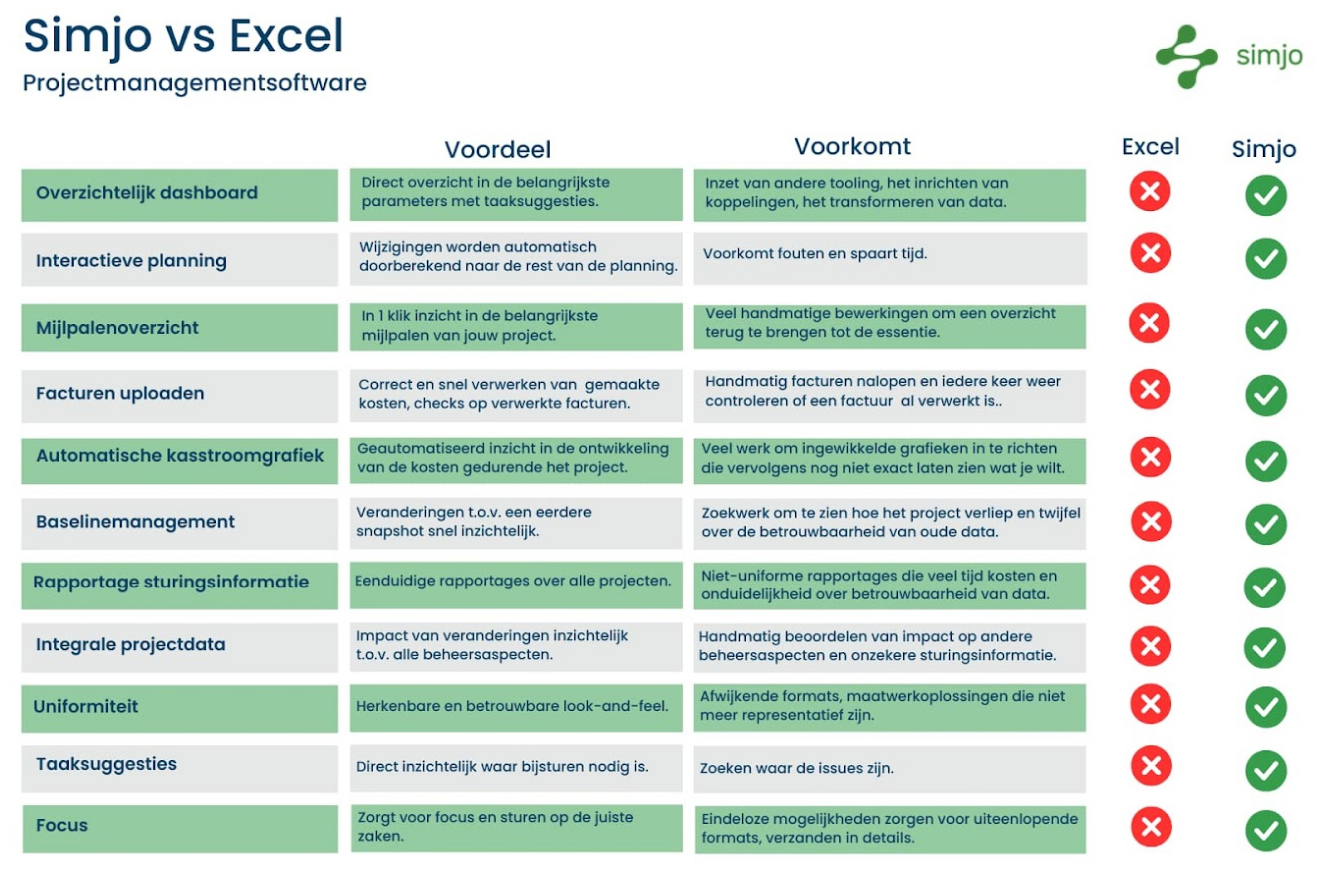The height and width of the screenshot is (880, 1340).
Task: Click the red X for Rapportage sturingsinformatie
Action: pos(1150,584)
